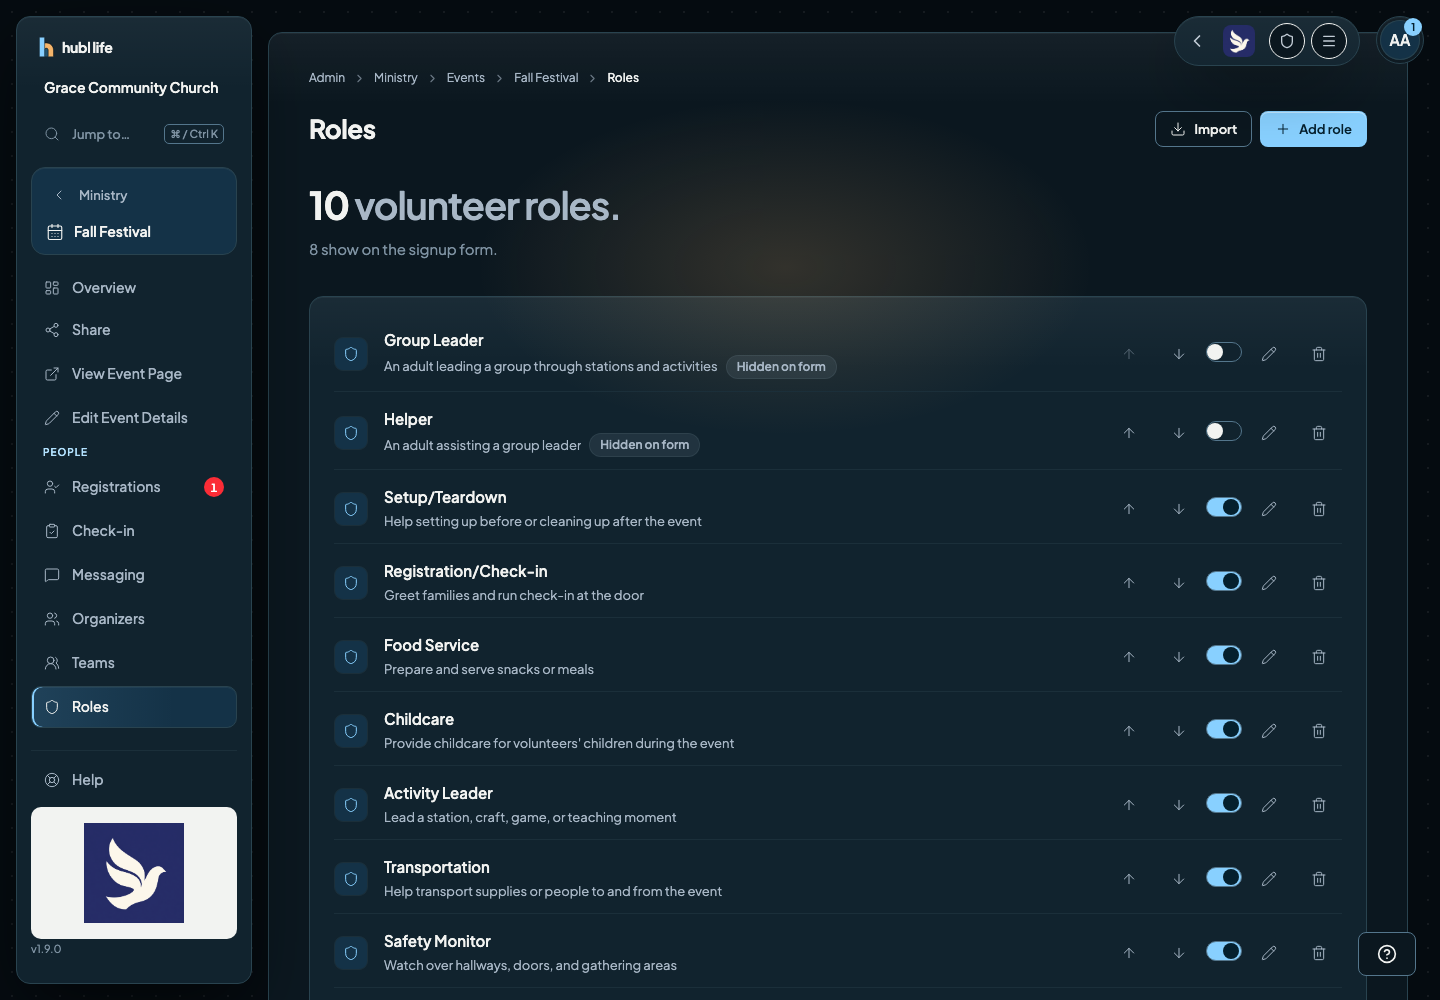Viewport: 1440px width, 1000px height.
Task: Click Admin breadcrumb link
Action: 327,78
